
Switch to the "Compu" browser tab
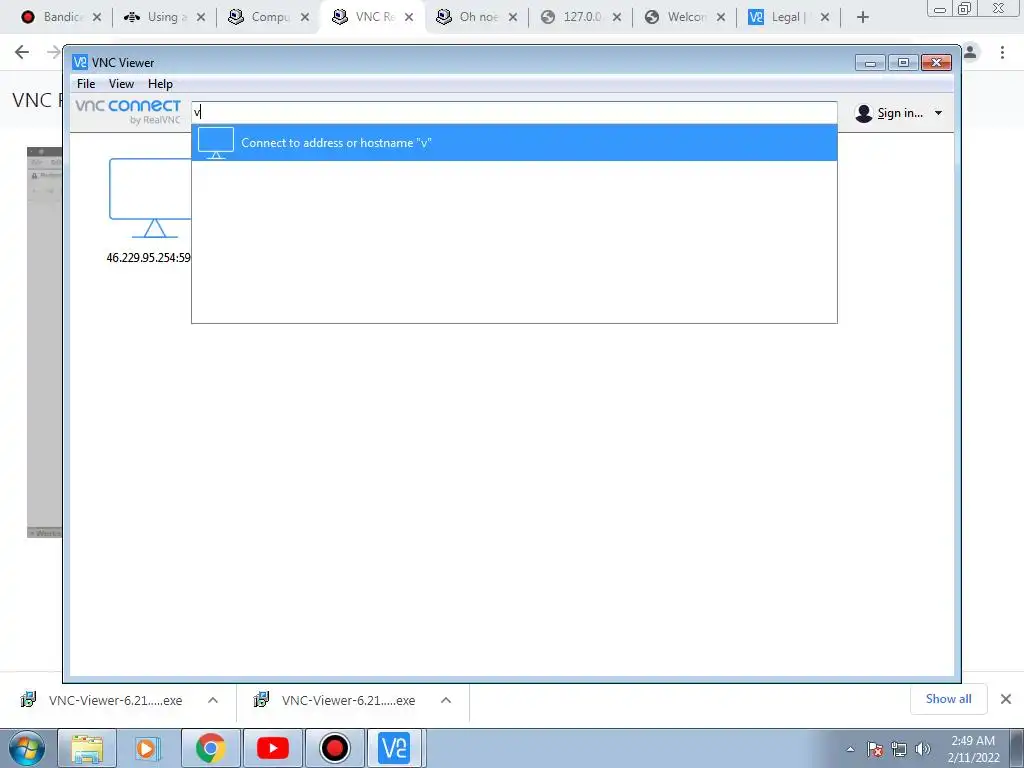[261, 17]
